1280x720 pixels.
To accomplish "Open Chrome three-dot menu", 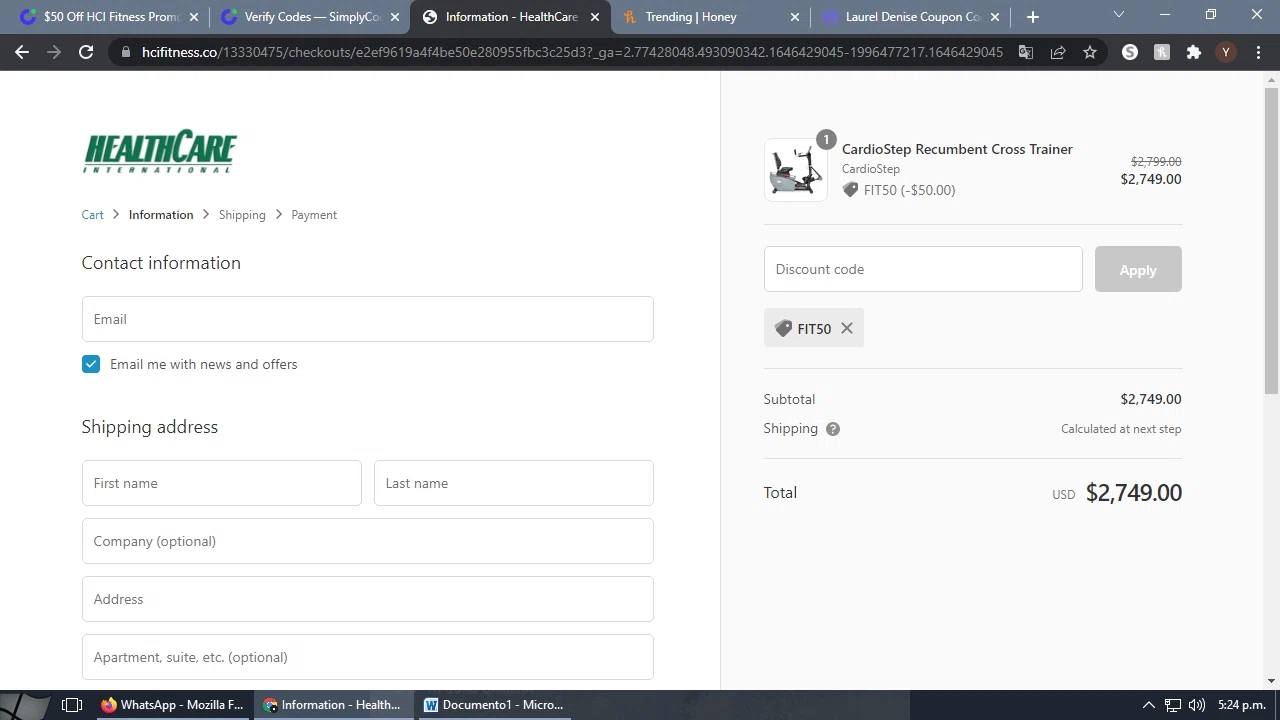I will click(x=1258, y=52).
